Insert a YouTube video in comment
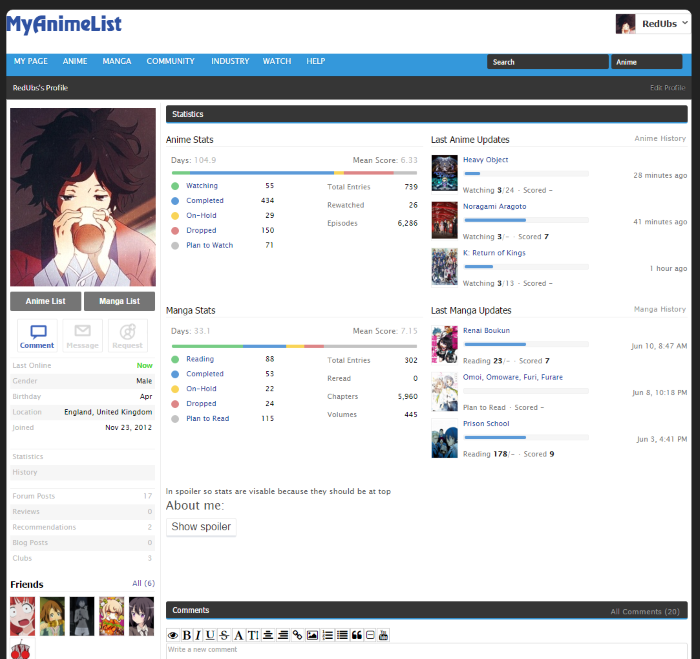The image size is (700, 659). pos(383,635)
